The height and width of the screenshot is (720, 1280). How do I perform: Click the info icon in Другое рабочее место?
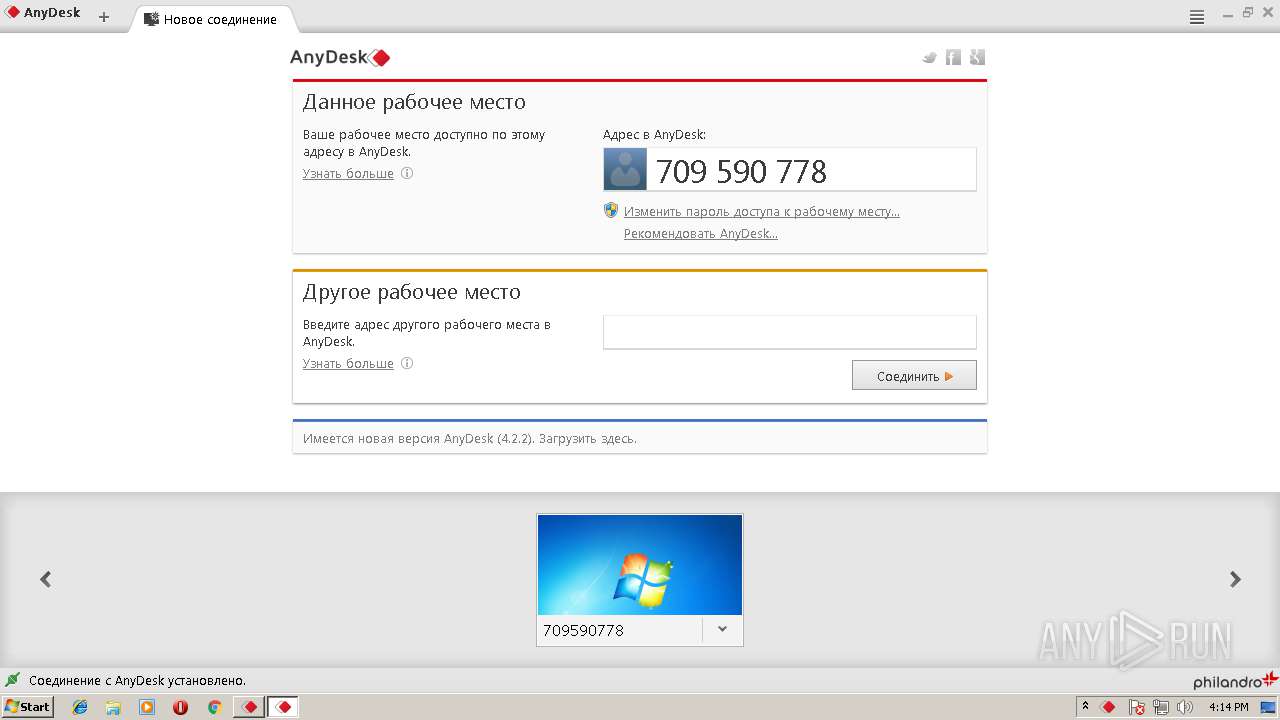(407, 363)
